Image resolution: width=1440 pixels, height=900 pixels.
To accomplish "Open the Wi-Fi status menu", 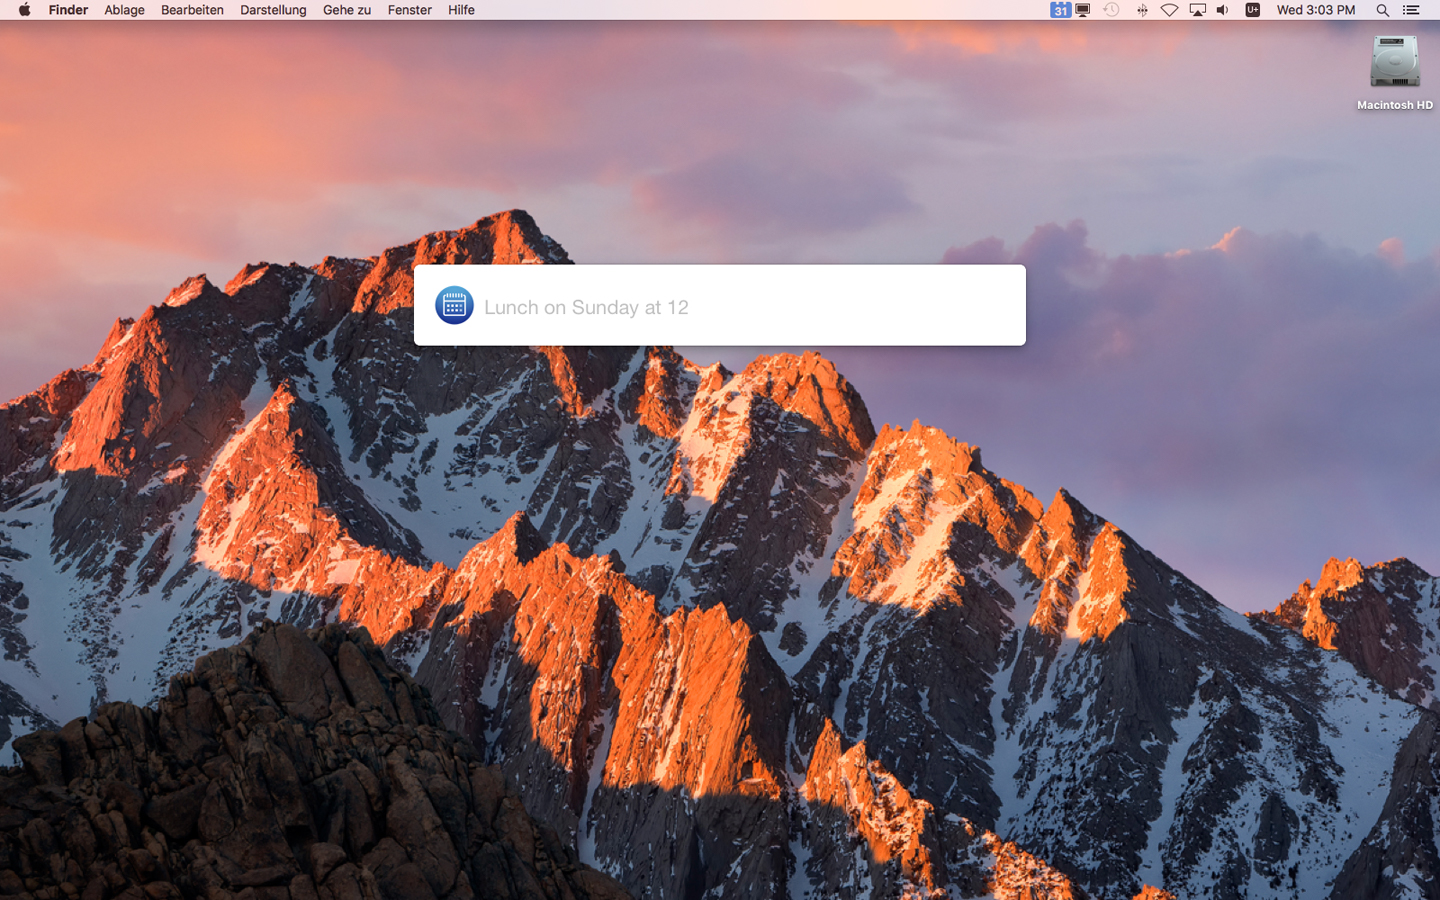I will click(1169, 10).
